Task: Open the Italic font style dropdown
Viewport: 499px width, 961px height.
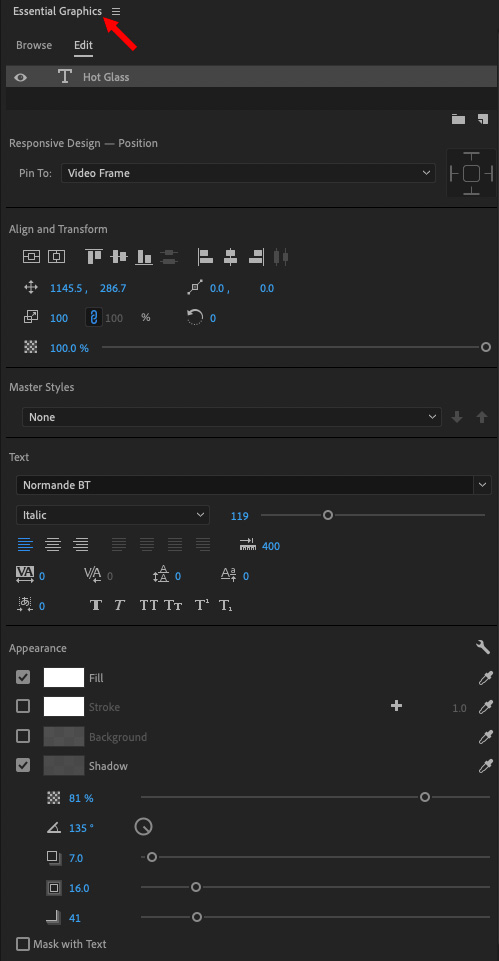Action: (x=113, y=515)
